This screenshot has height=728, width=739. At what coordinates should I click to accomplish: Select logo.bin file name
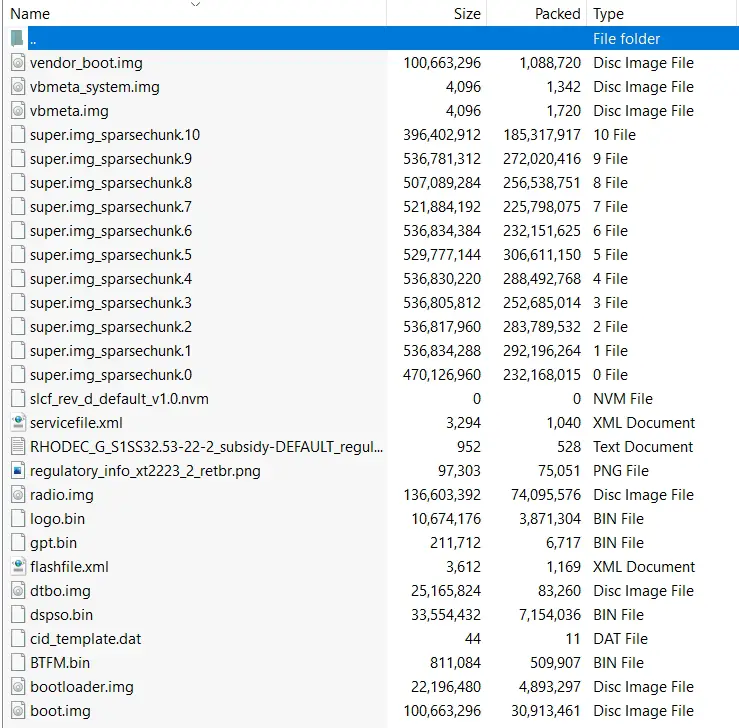[x=57, y=519]
